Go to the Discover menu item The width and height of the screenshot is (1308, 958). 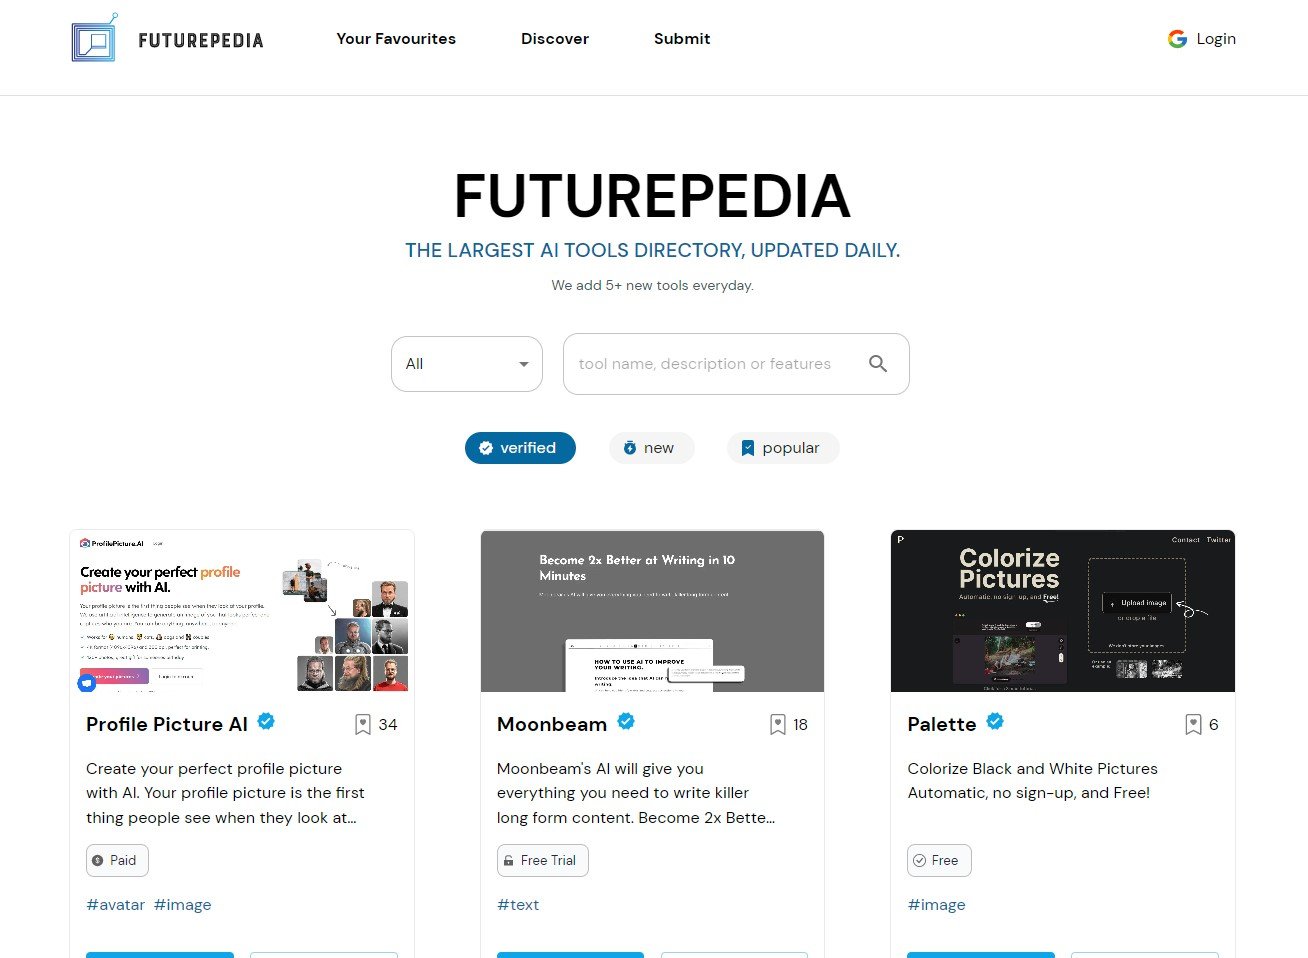[x=555, y=39]
